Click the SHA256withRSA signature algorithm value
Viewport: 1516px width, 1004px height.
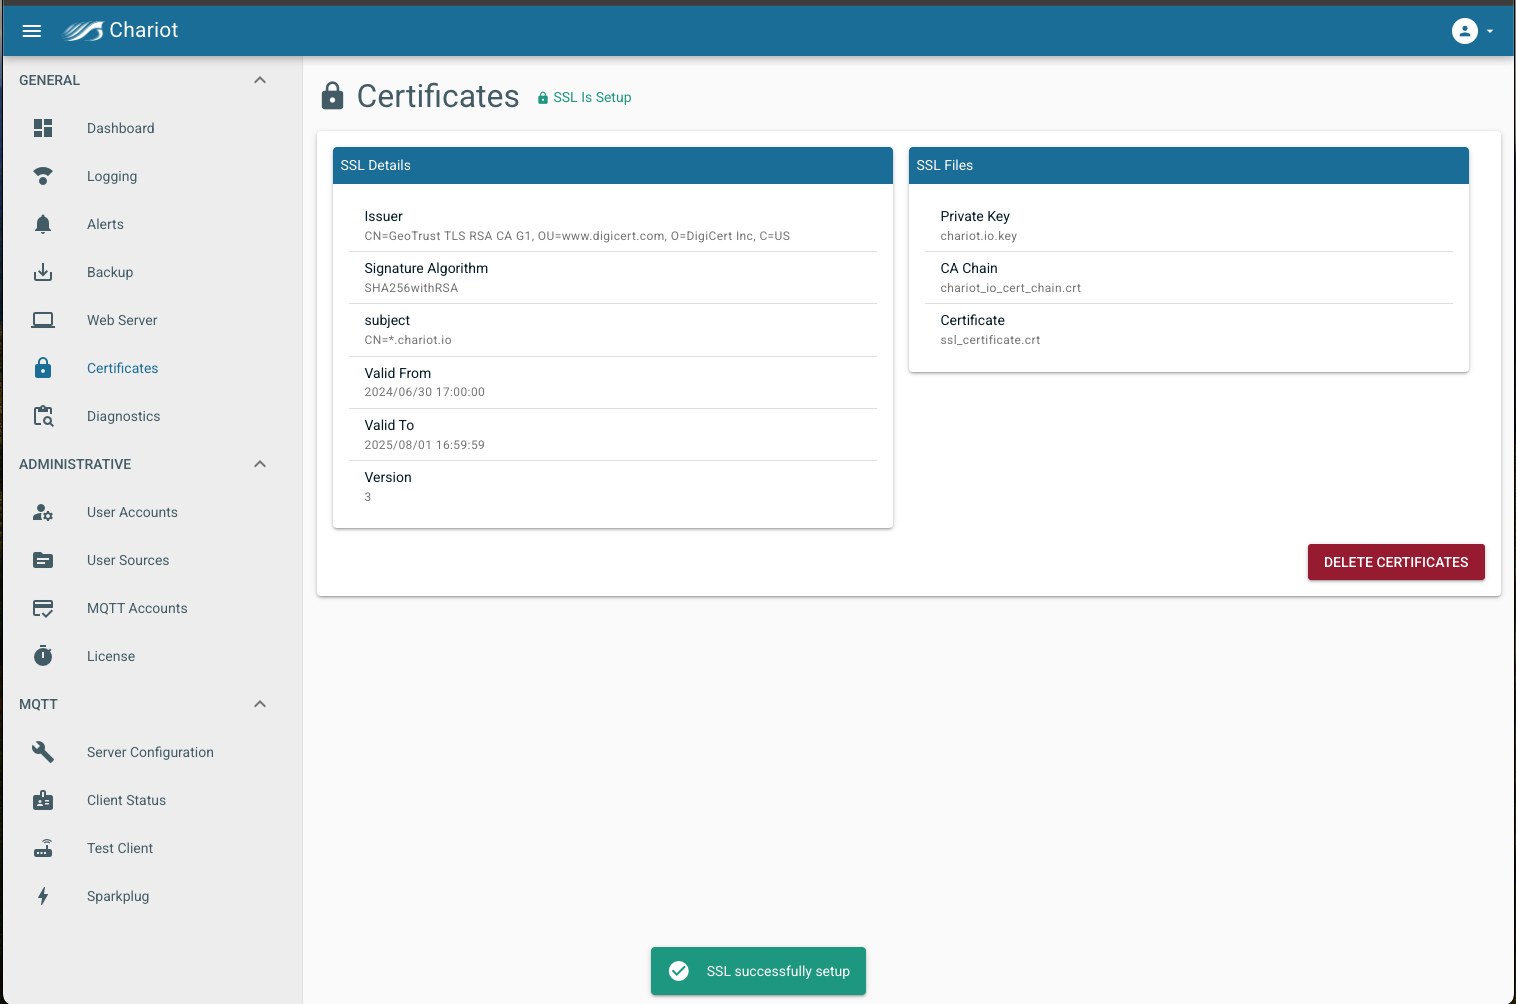click(x=411, y=288)
